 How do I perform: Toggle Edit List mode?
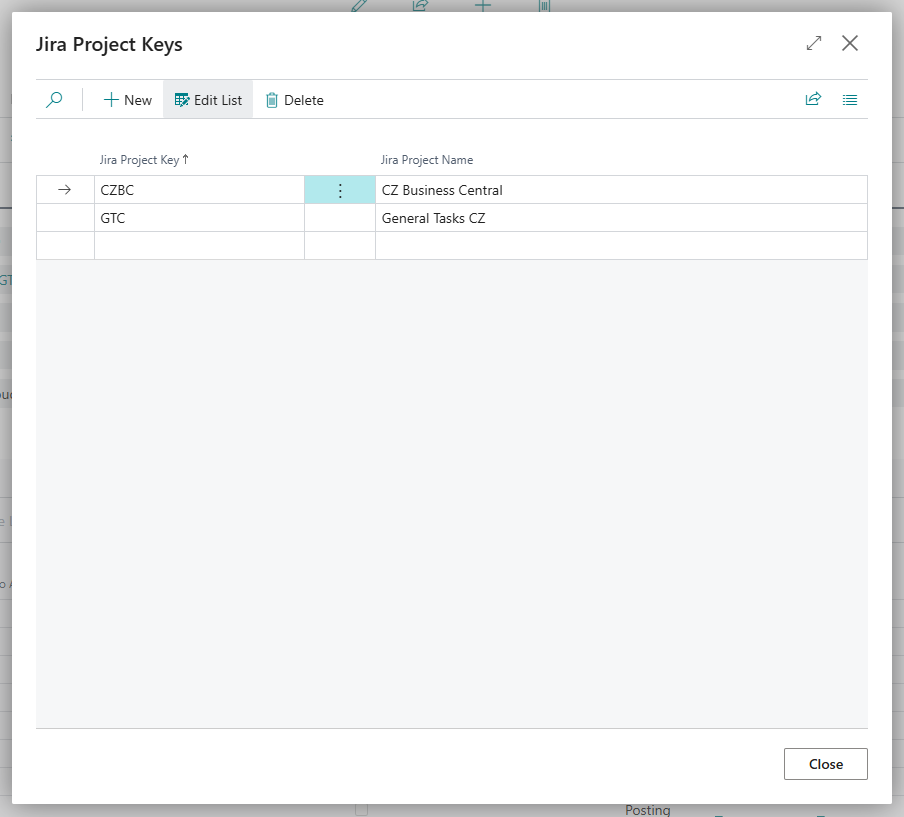coord(208,100)
